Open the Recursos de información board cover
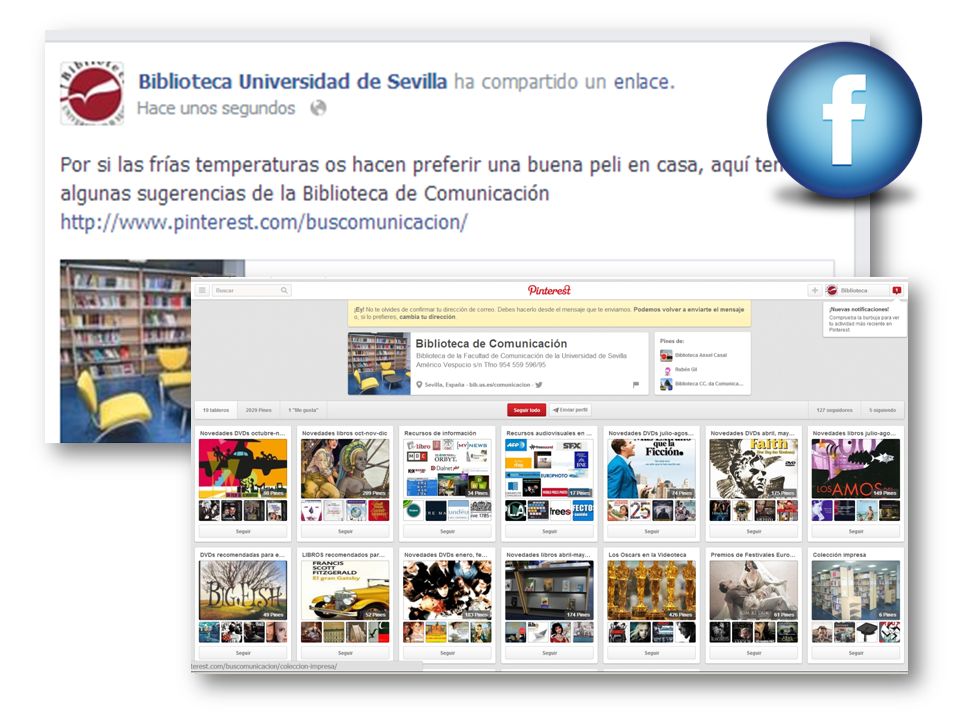 click(448, 468)
